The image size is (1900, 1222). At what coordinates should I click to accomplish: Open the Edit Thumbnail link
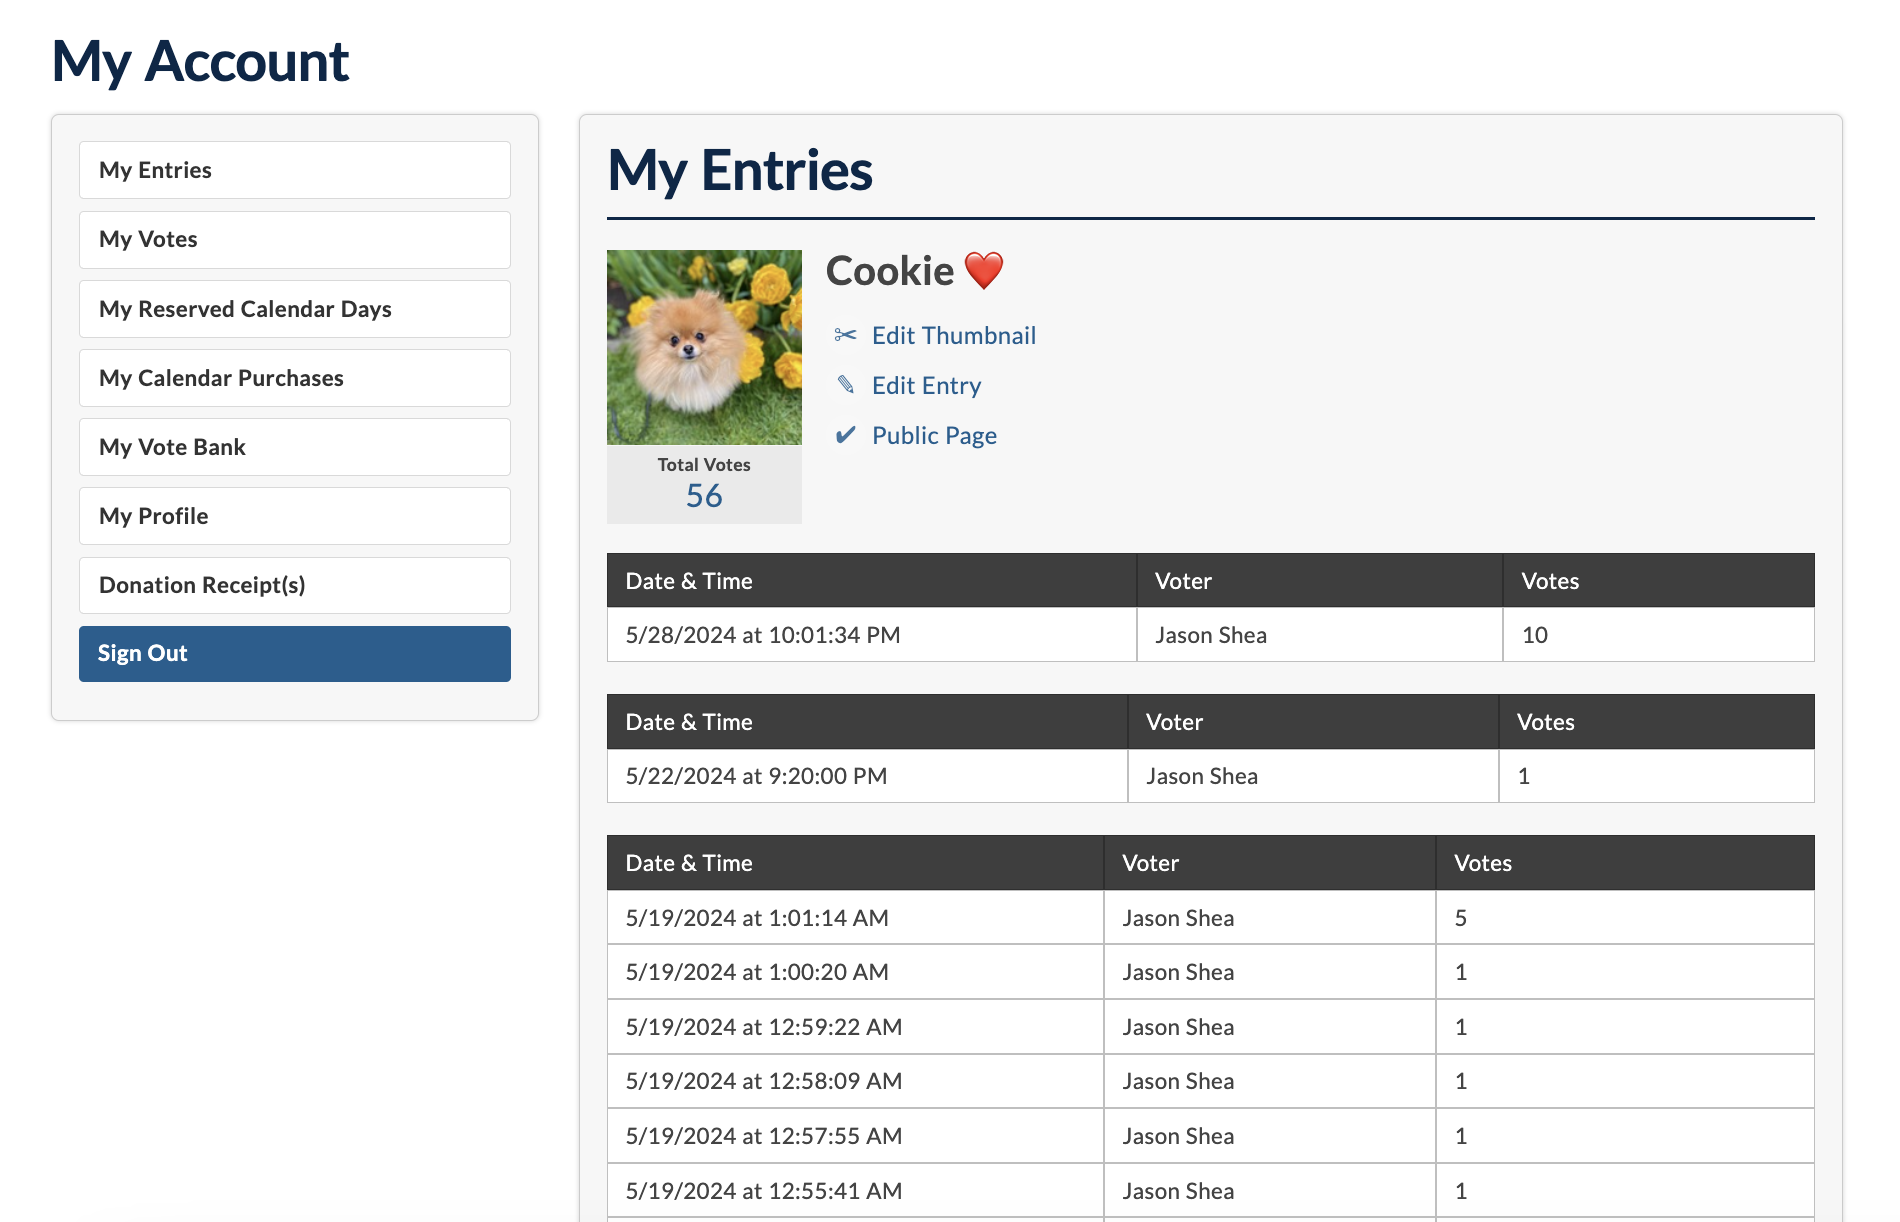point(953,336)
